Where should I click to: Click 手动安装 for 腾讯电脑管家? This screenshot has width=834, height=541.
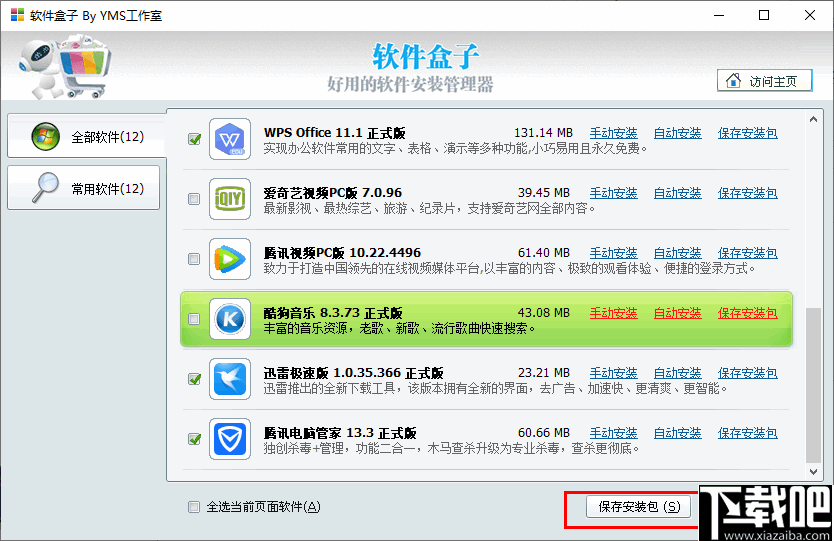[613, 434]
